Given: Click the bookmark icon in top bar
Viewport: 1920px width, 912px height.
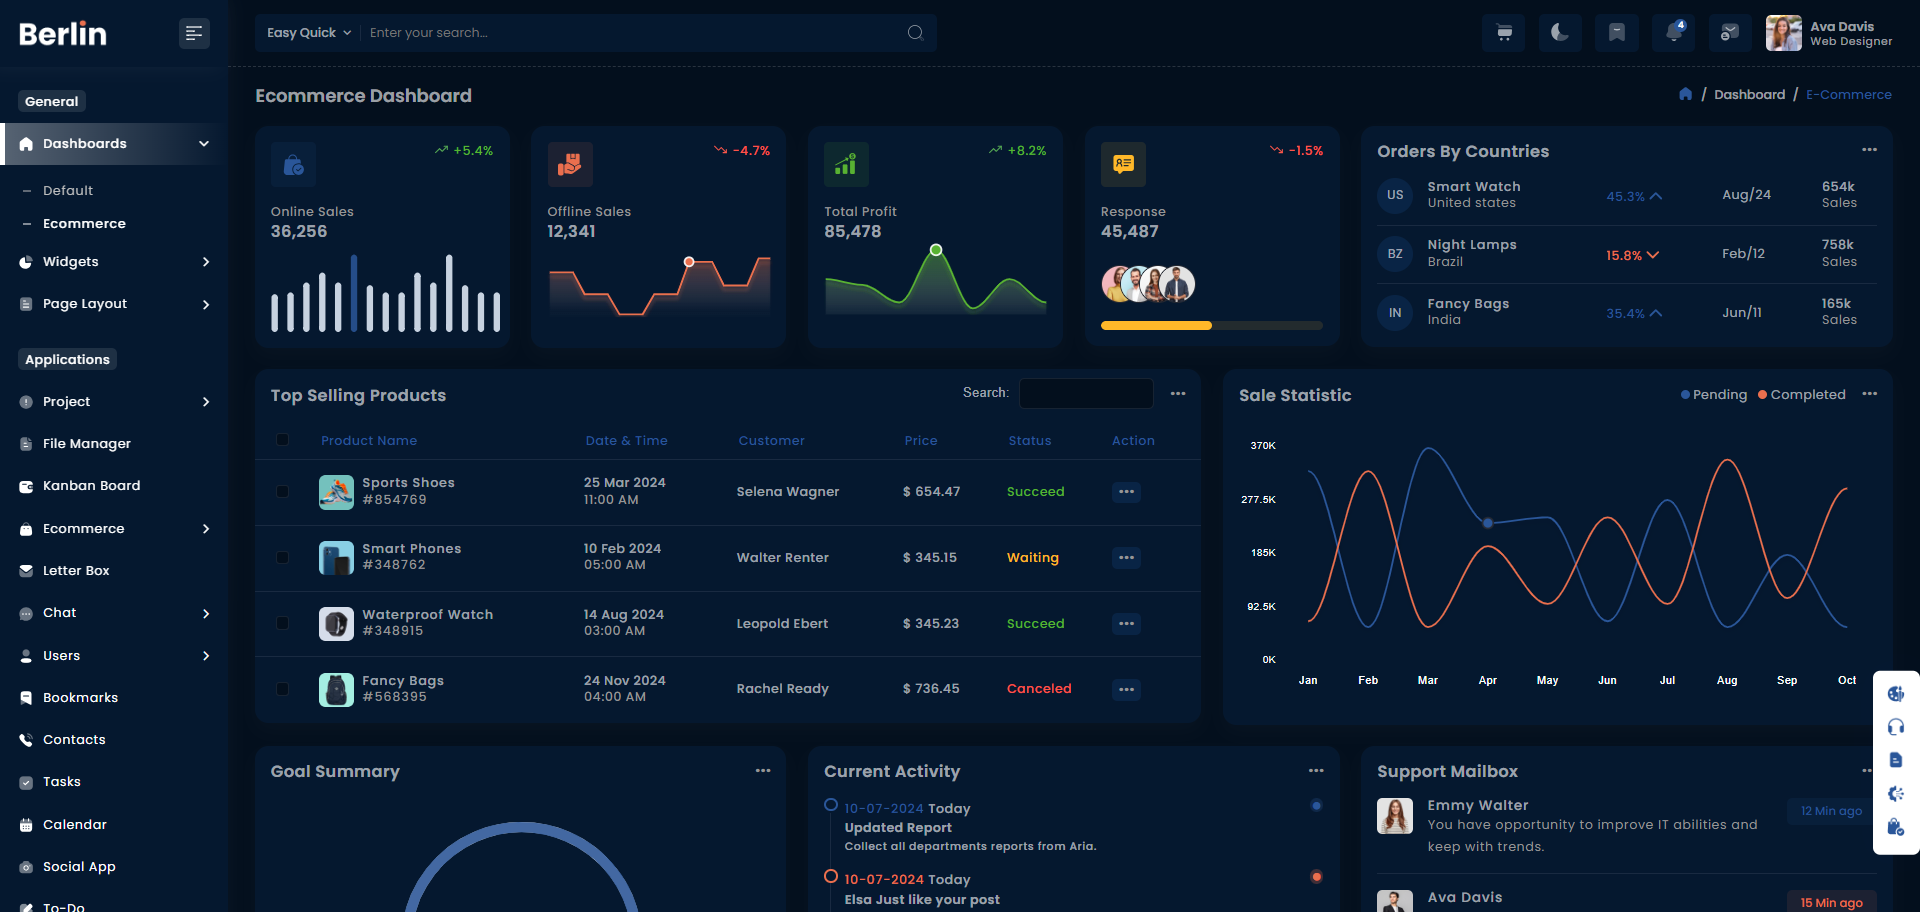Looking at the screenshot, I should 1616,33.
